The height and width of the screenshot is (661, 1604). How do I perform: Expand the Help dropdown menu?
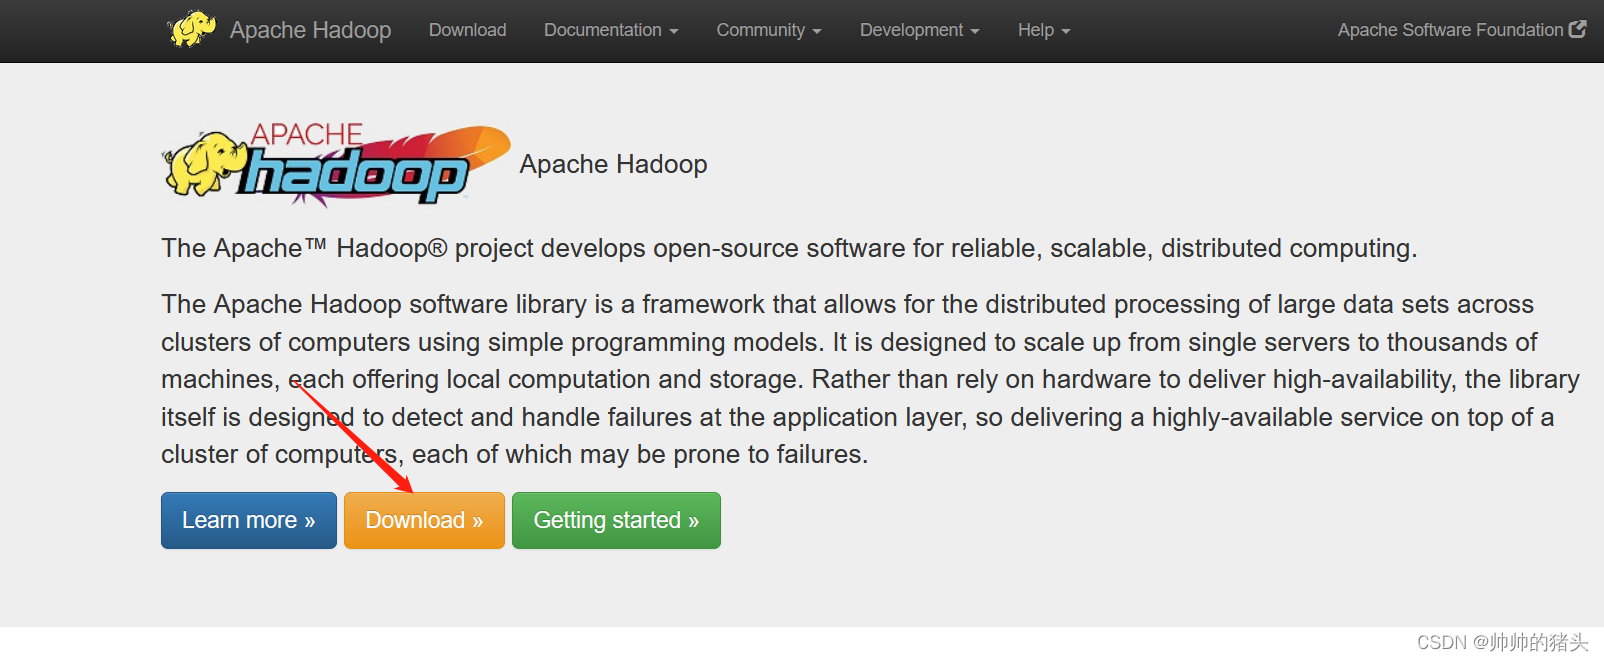1044,30
